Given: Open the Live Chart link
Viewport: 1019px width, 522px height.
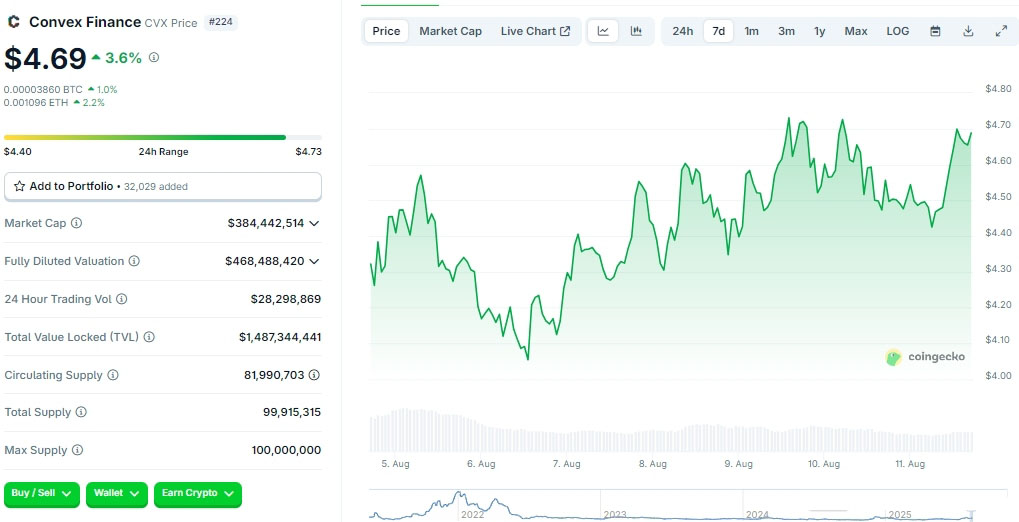Looking at the screenshot, I should tap(535, 31).
